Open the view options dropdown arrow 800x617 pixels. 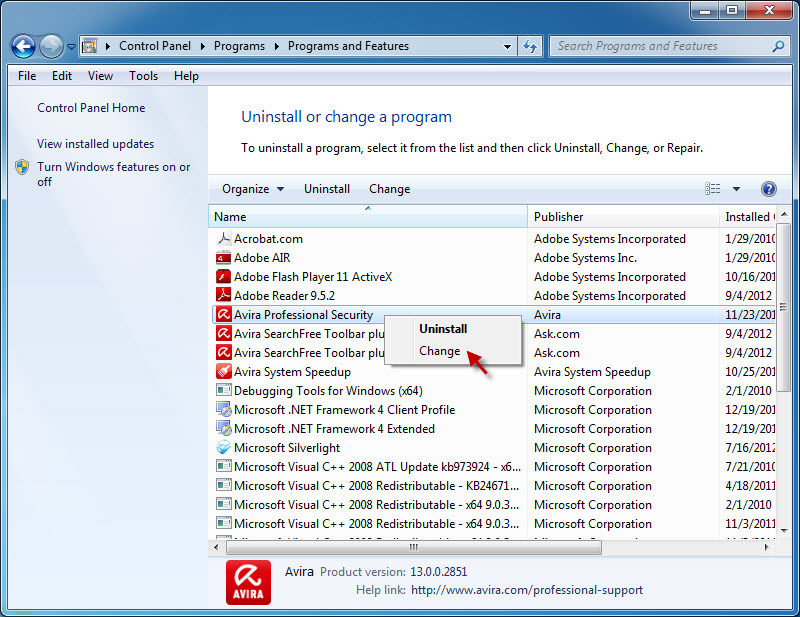[x=736, y=189]
